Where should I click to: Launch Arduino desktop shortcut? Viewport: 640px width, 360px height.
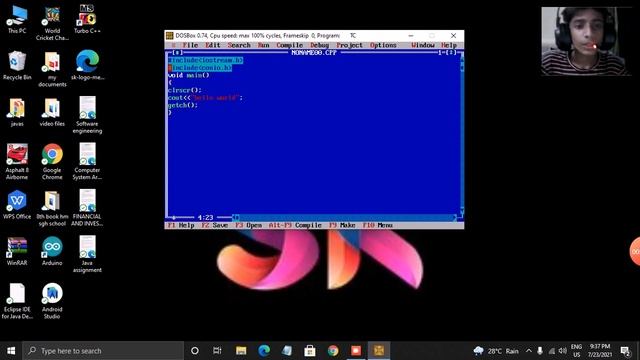[52, 251]
